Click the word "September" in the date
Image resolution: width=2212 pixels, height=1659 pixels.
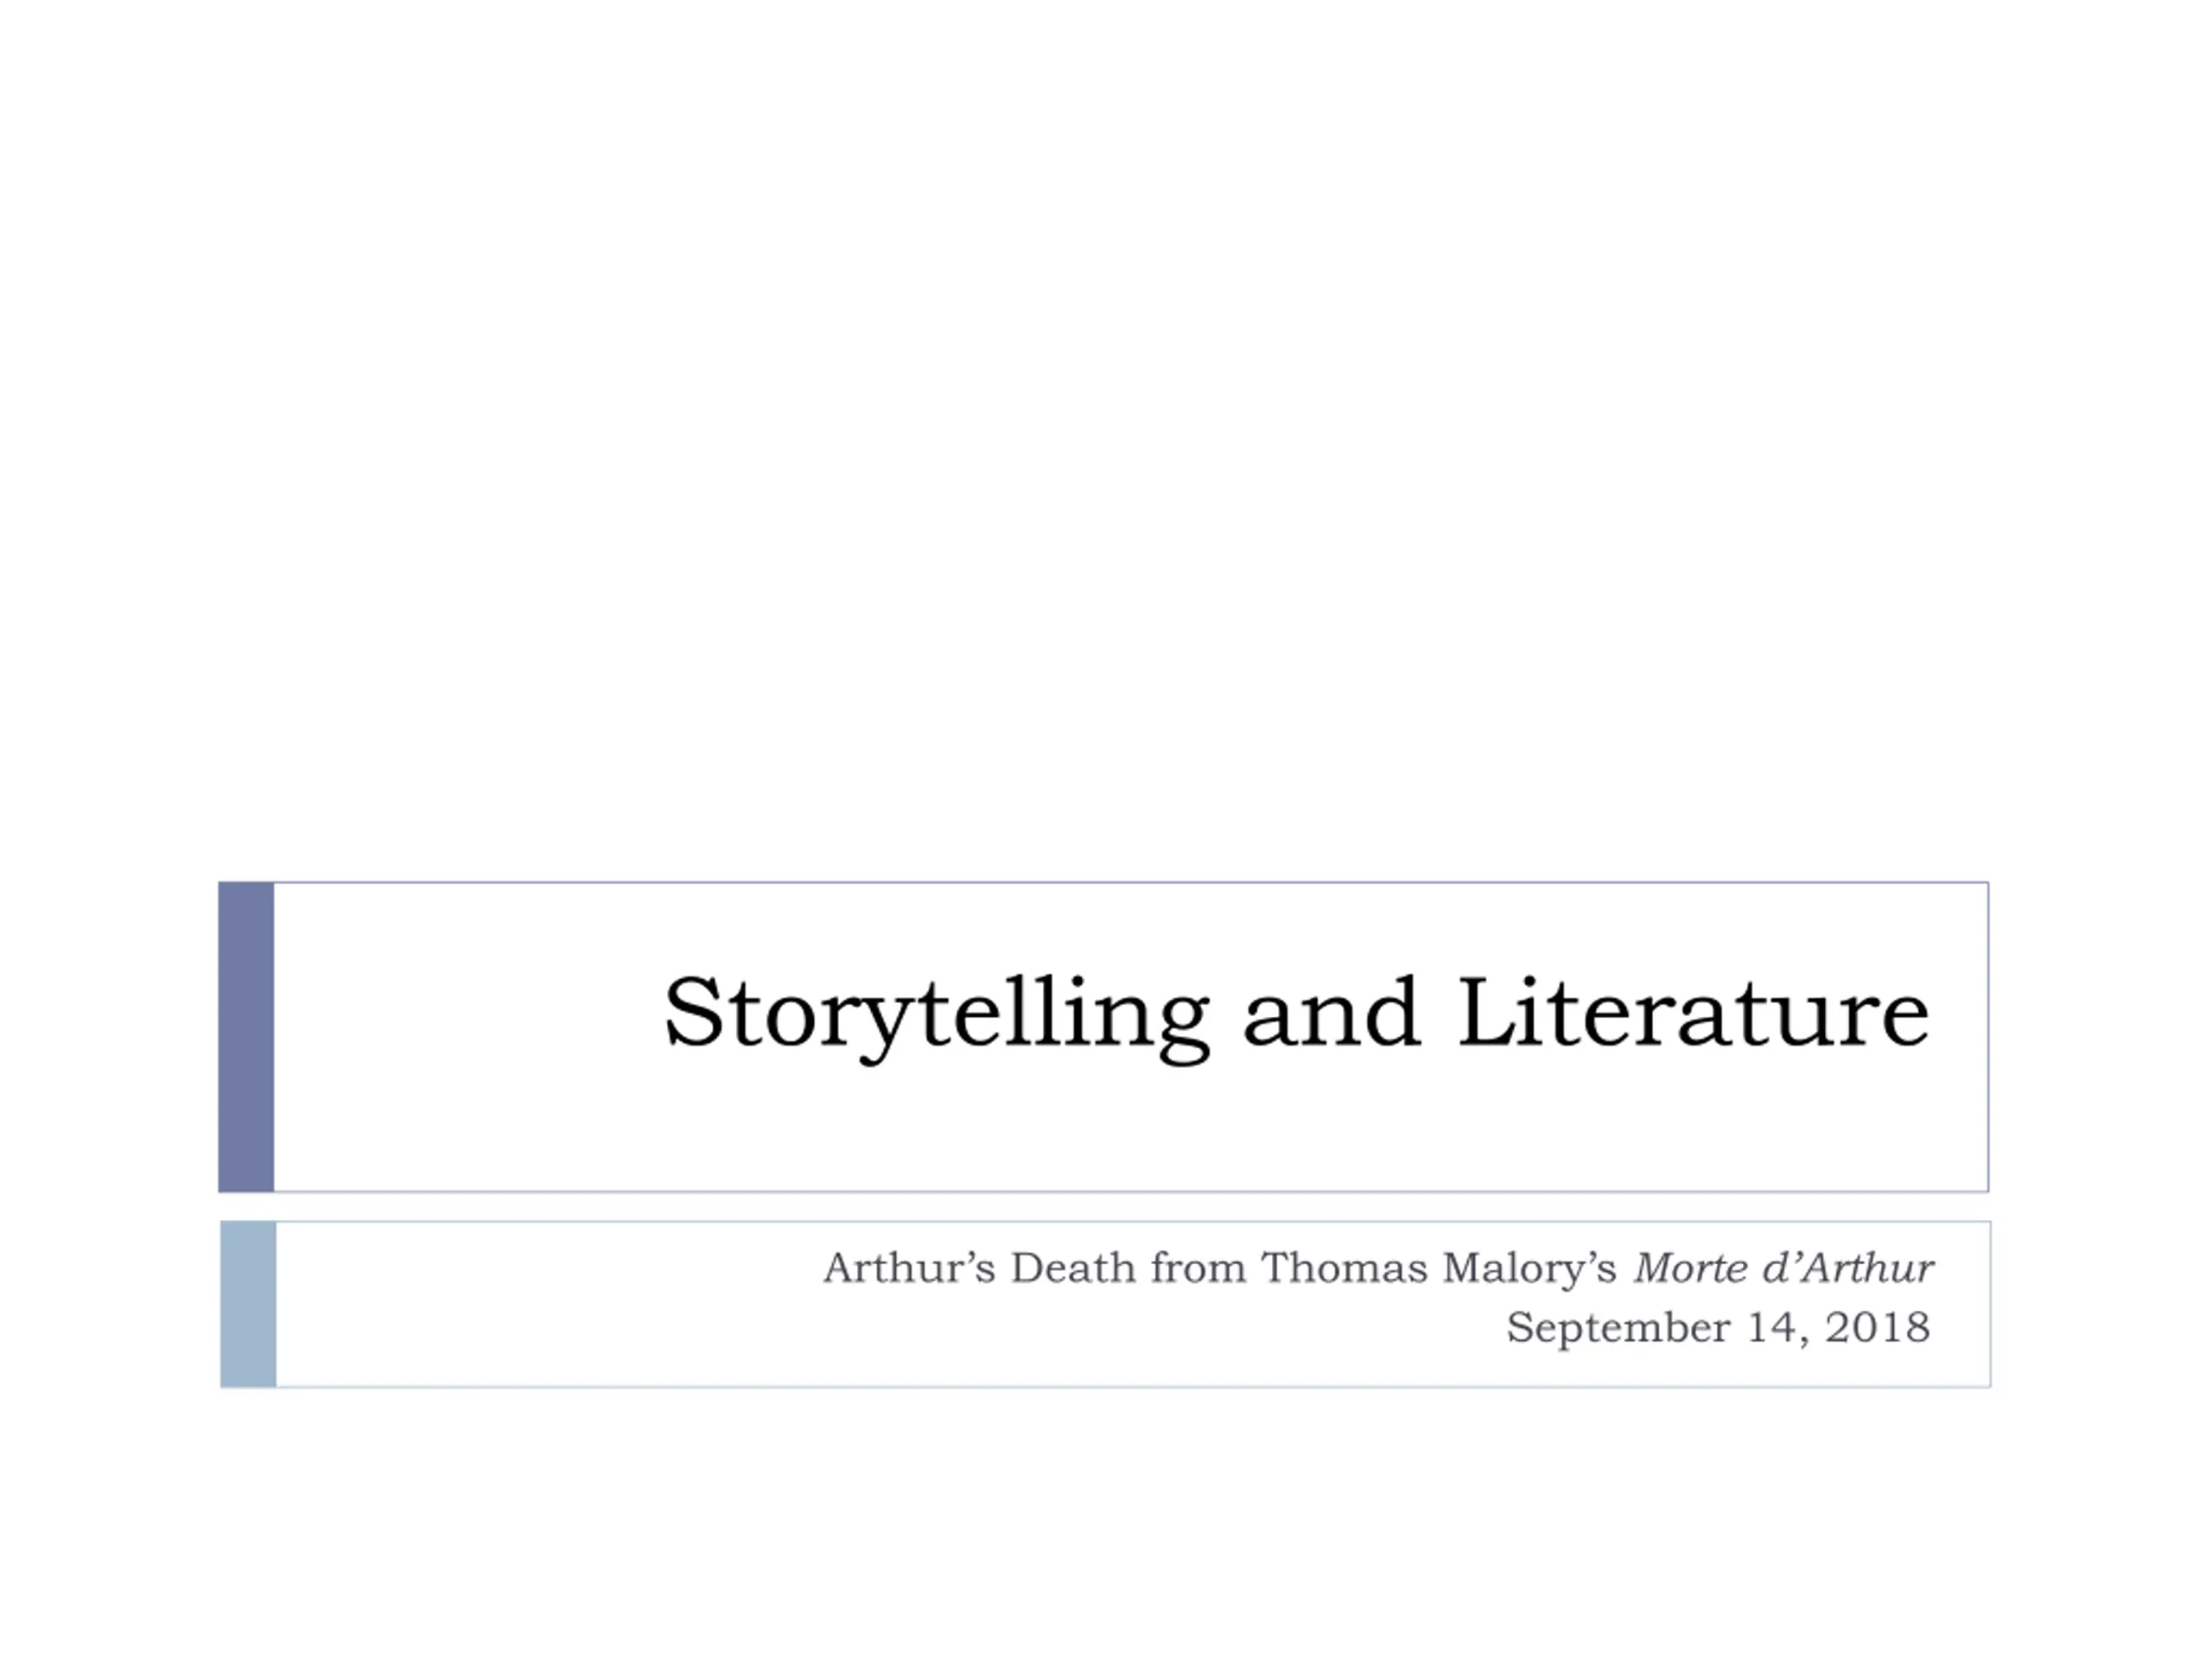(x=1618, y=1329)
